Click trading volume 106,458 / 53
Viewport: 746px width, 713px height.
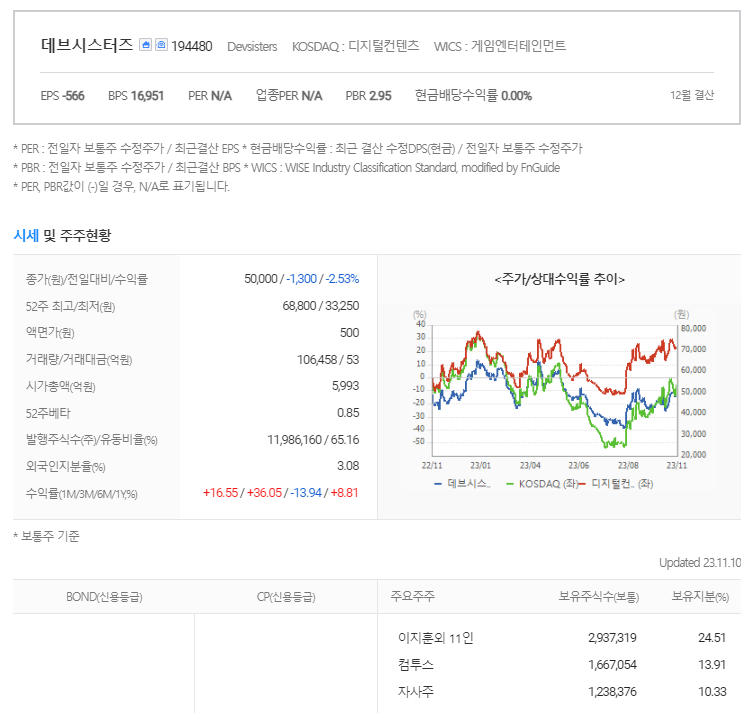point(328,360)
